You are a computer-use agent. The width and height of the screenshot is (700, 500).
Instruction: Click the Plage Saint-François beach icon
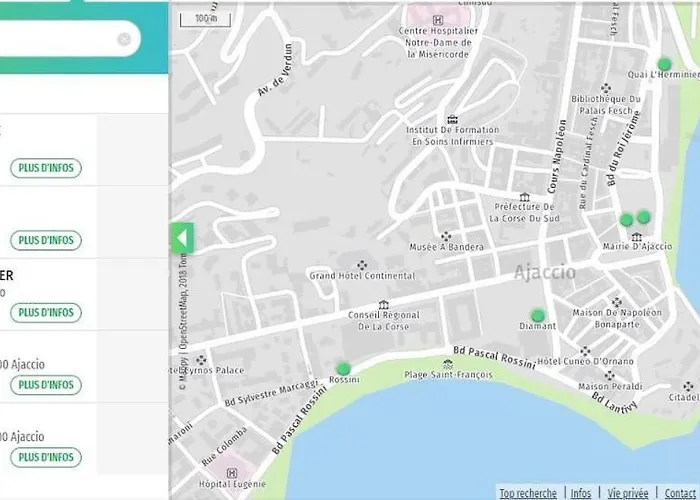447,363
